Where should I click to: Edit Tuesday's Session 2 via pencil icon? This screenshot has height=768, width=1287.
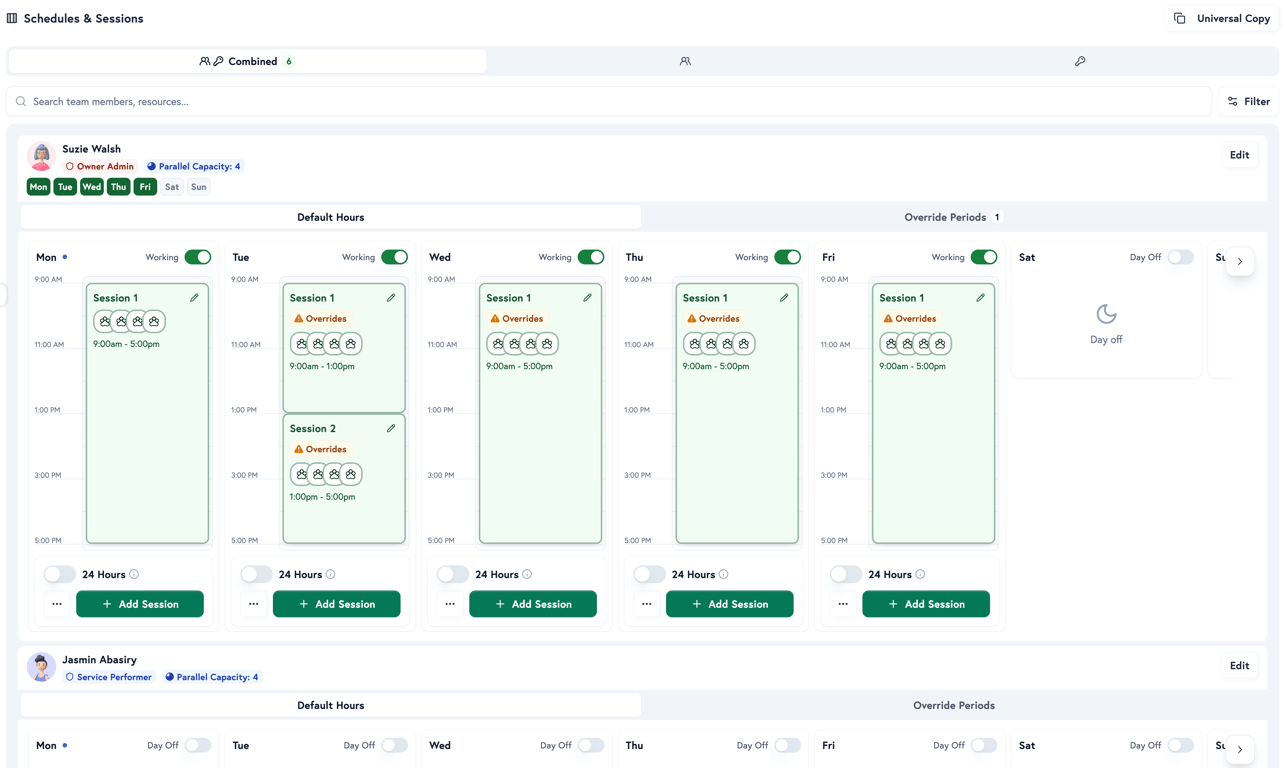(x=391, y=428)
